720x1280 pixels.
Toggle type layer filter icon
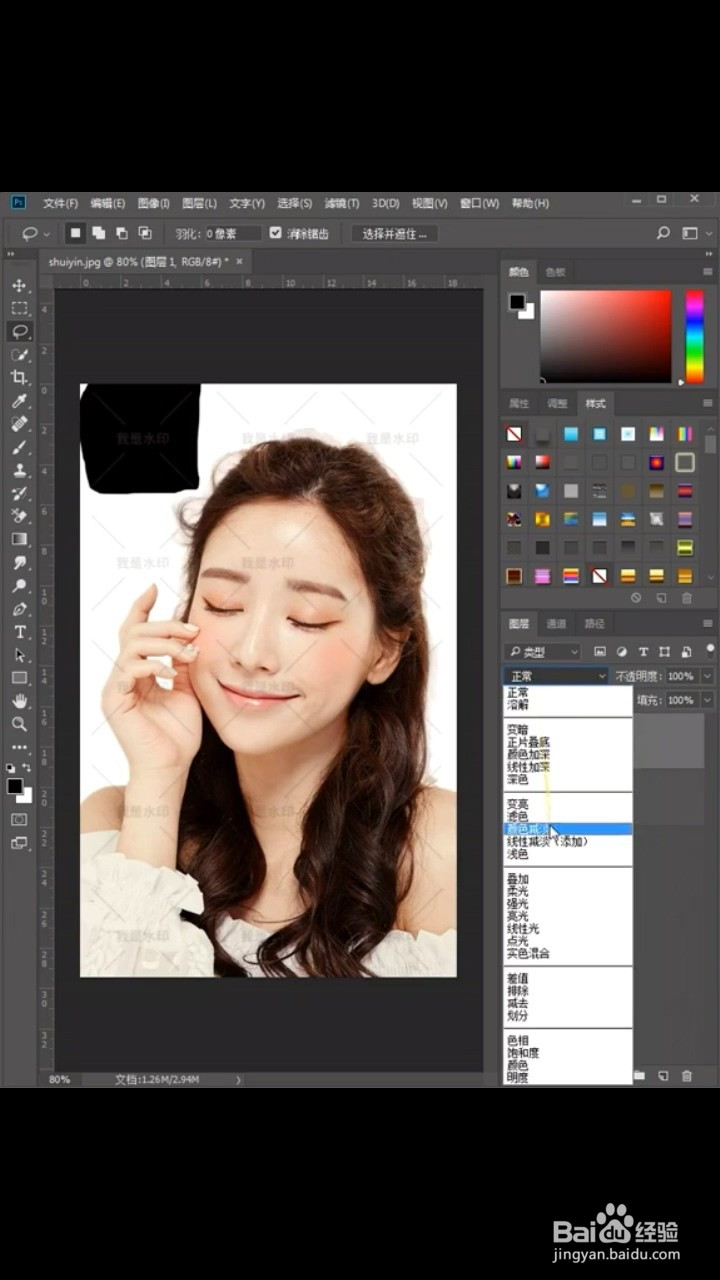click(643, 651)
